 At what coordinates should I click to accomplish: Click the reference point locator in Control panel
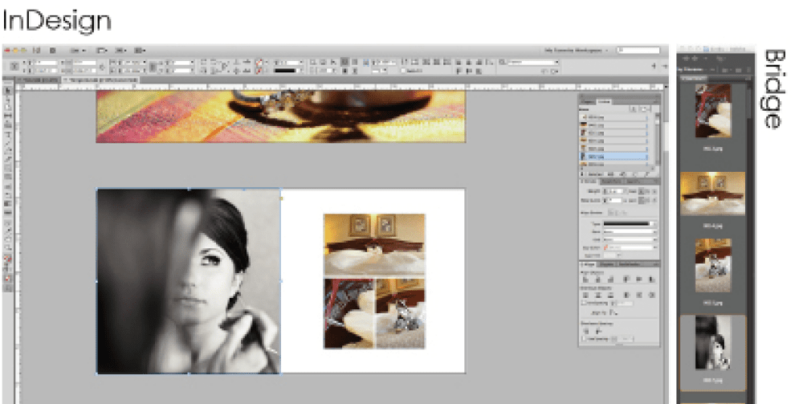(x=14, y=66)
